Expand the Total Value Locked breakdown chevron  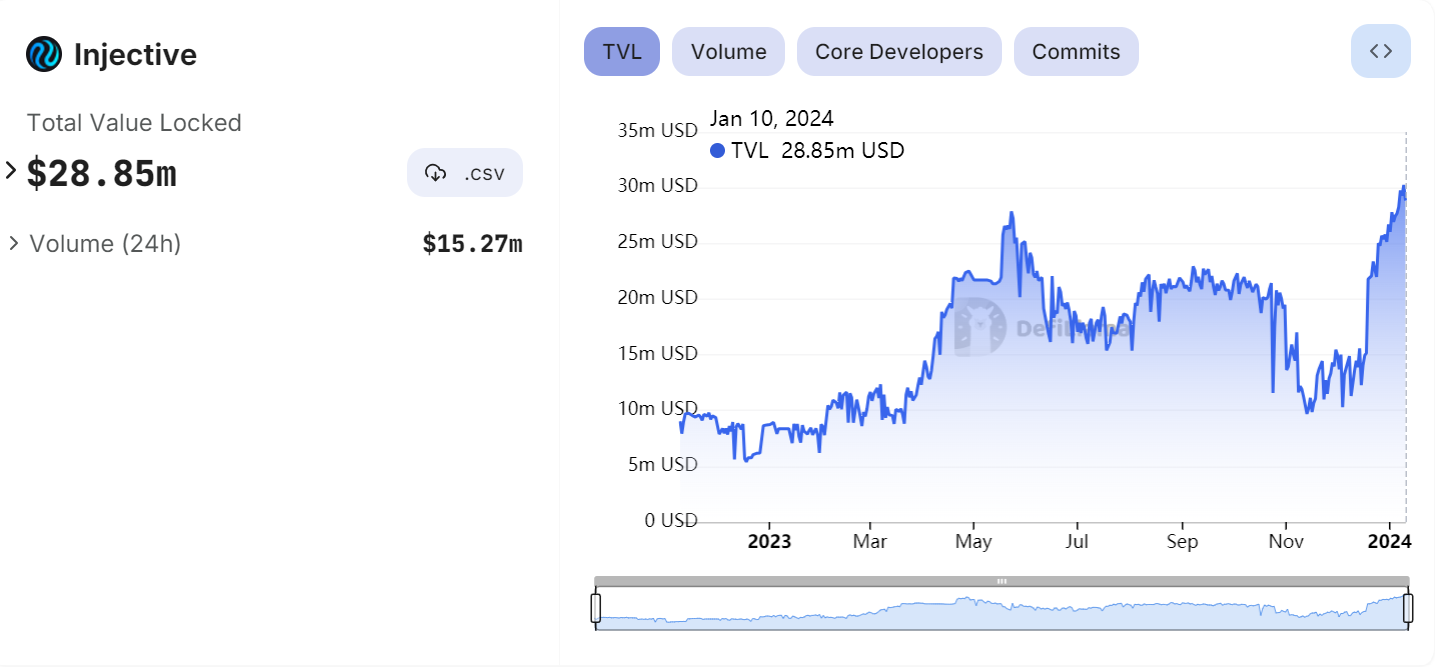11,170
